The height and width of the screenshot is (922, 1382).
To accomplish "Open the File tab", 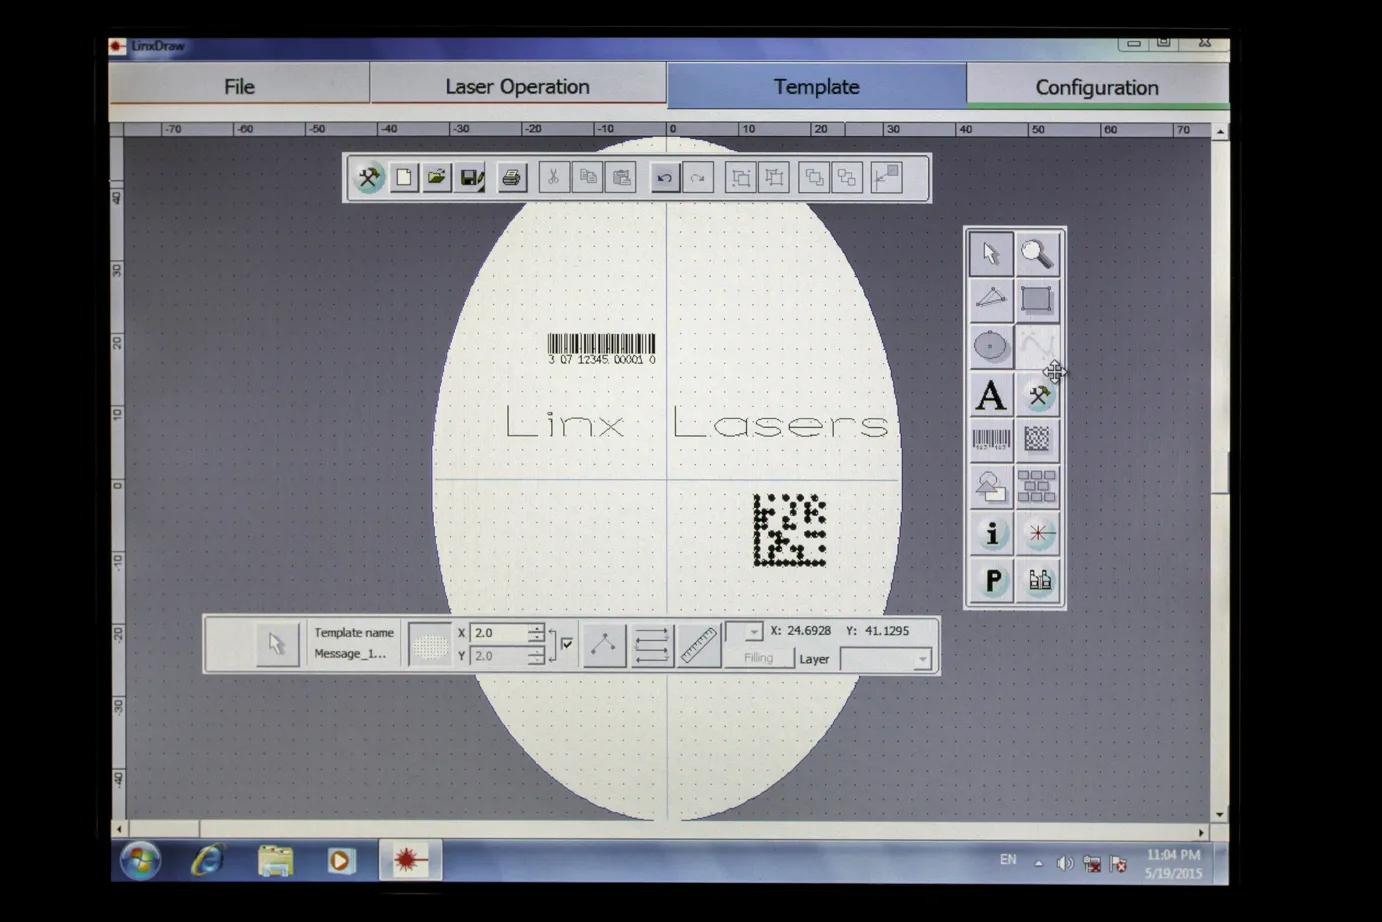I will (x=239, y=87).
